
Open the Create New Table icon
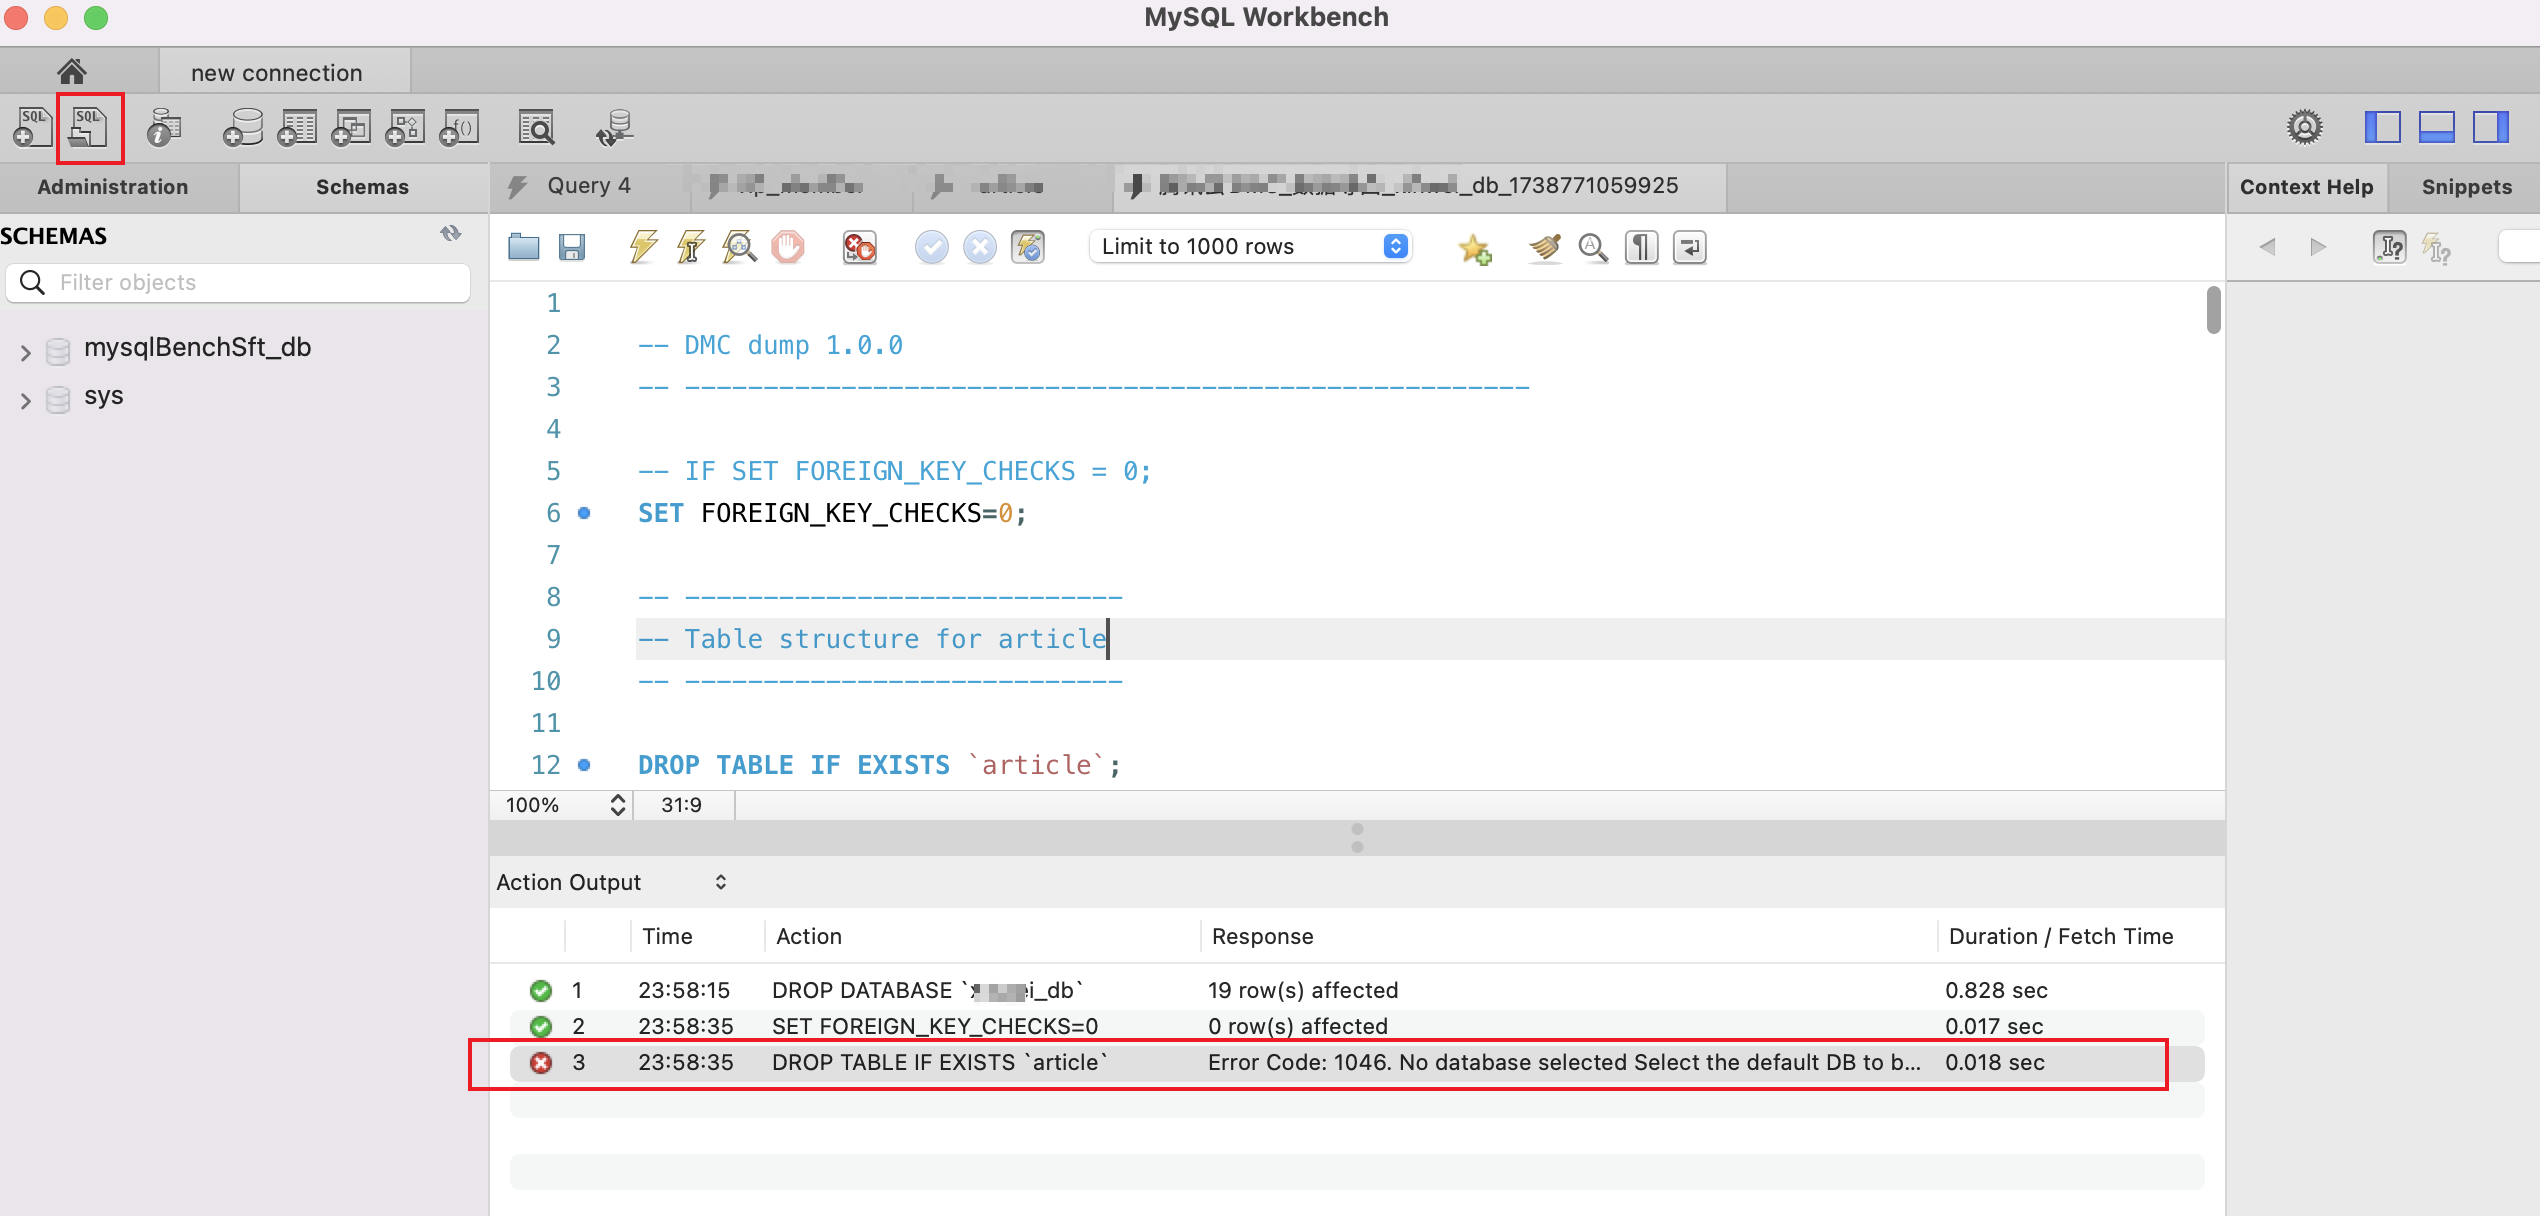(x=297, y=127)
